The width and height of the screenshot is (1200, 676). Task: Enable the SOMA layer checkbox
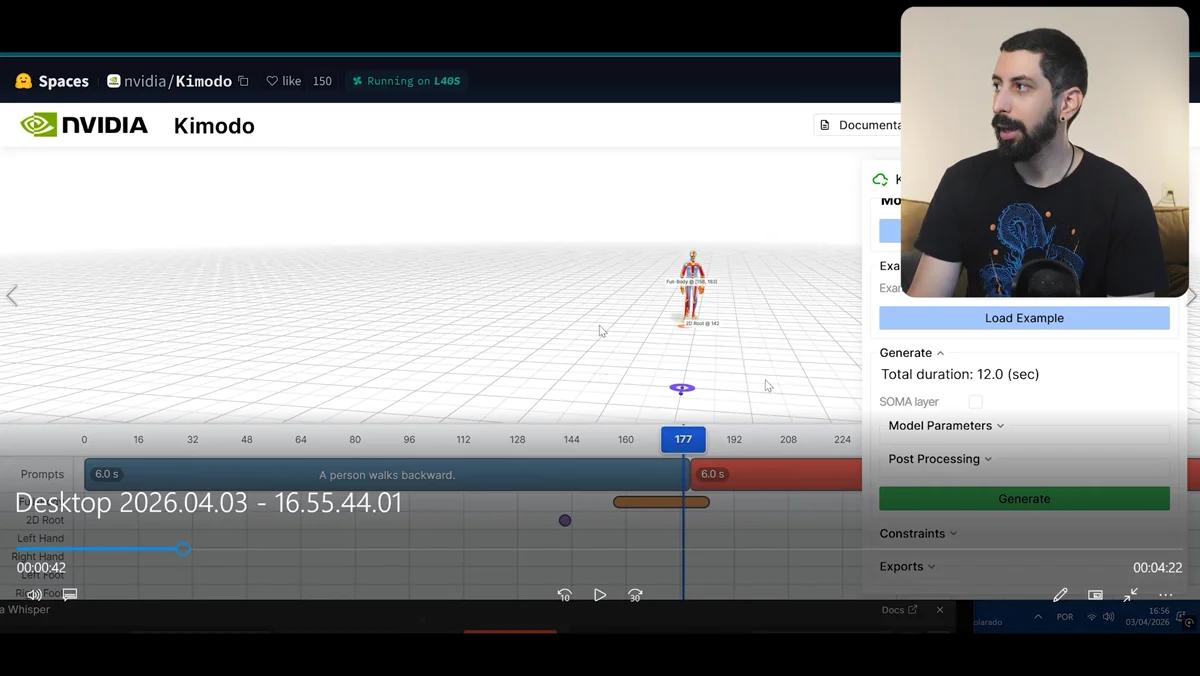[975, 400]
